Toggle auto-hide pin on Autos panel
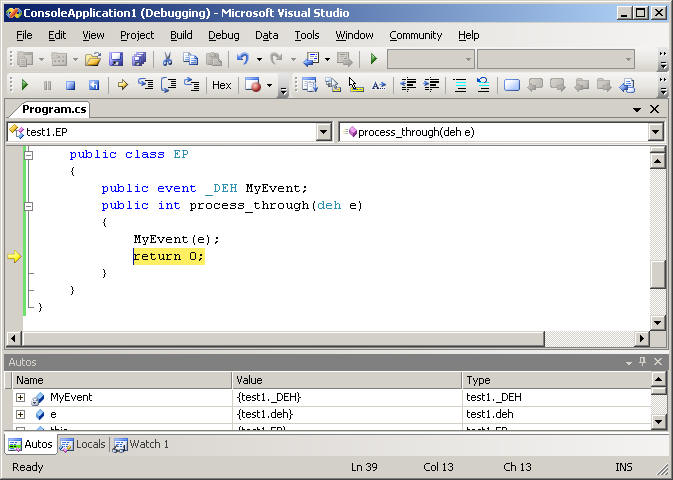Screen dimensions: 673x480 click(643, 362)
